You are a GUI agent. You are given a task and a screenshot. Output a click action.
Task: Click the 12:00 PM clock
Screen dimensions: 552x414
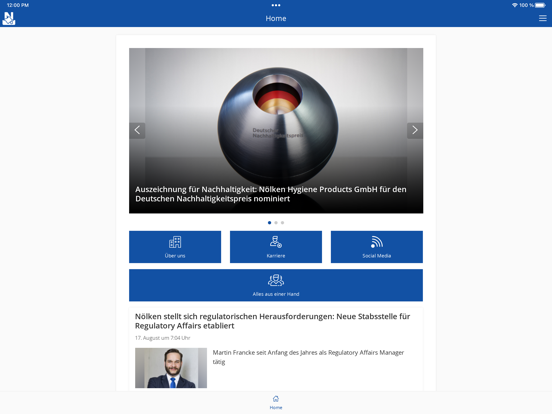point(18,5)
